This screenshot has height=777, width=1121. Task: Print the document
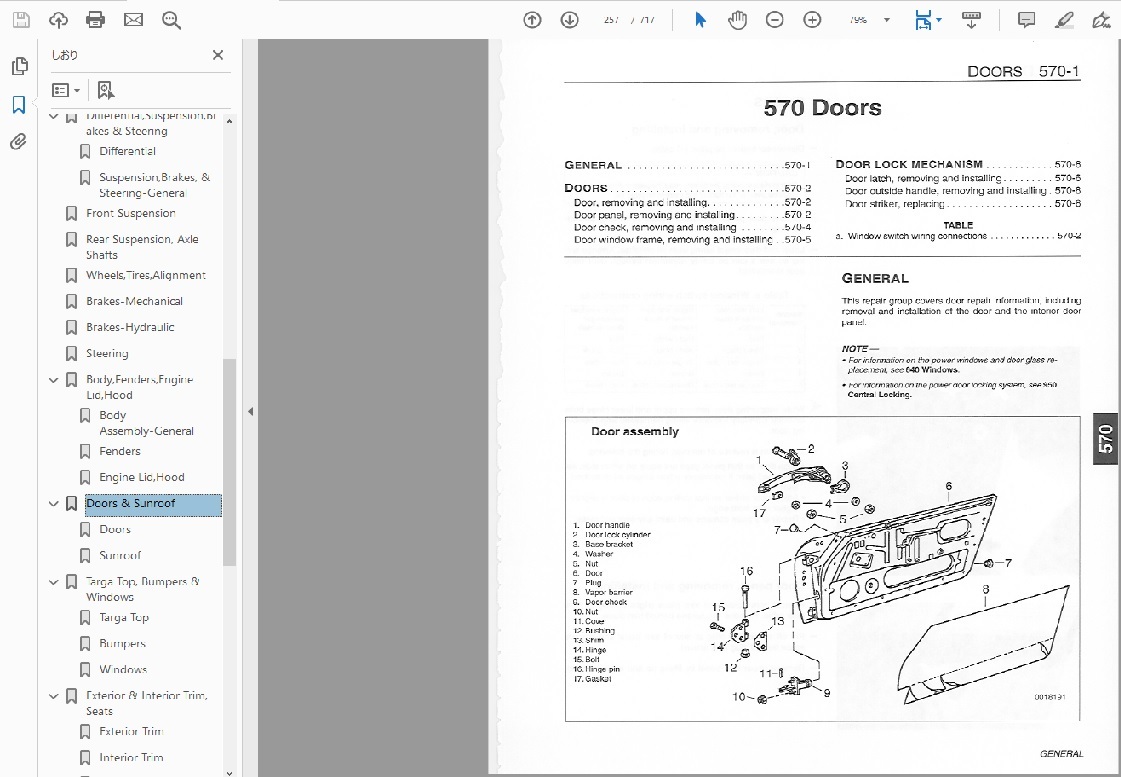(95, 20)
